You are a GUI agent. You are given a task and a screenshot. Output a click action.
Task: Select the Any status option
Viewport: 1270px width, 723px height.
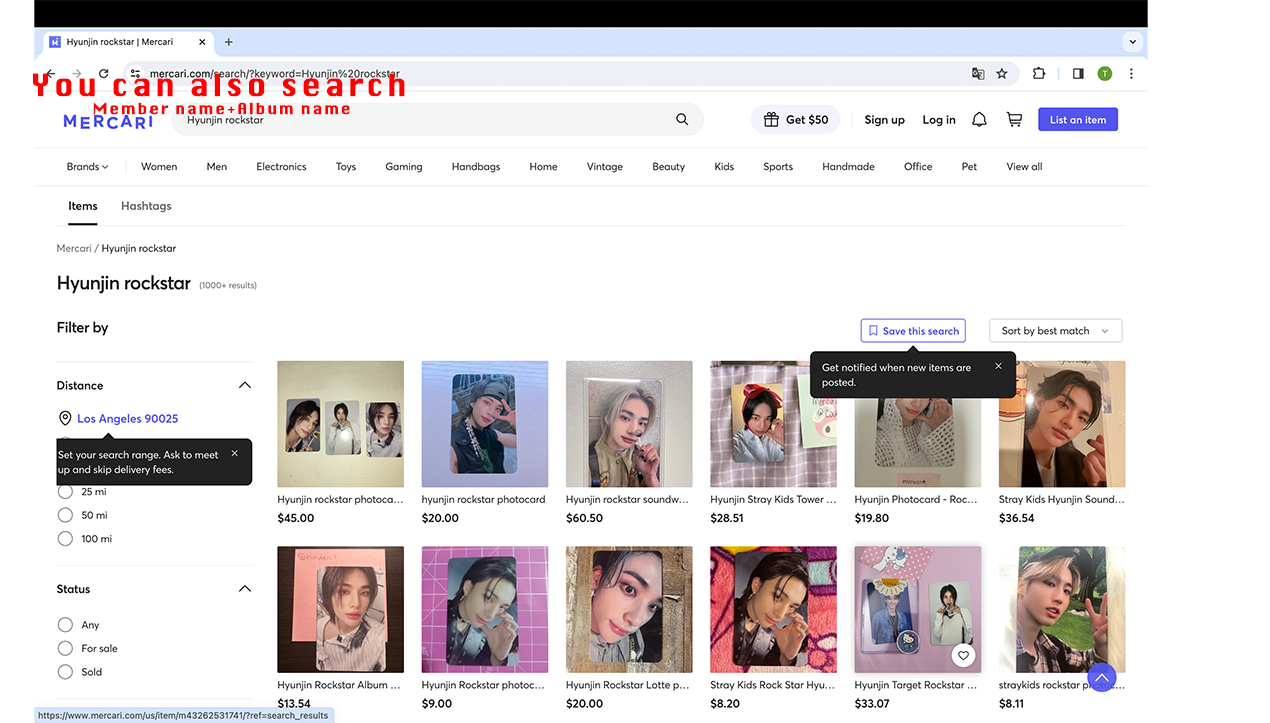pyautogui.click(x=65, y=625)
